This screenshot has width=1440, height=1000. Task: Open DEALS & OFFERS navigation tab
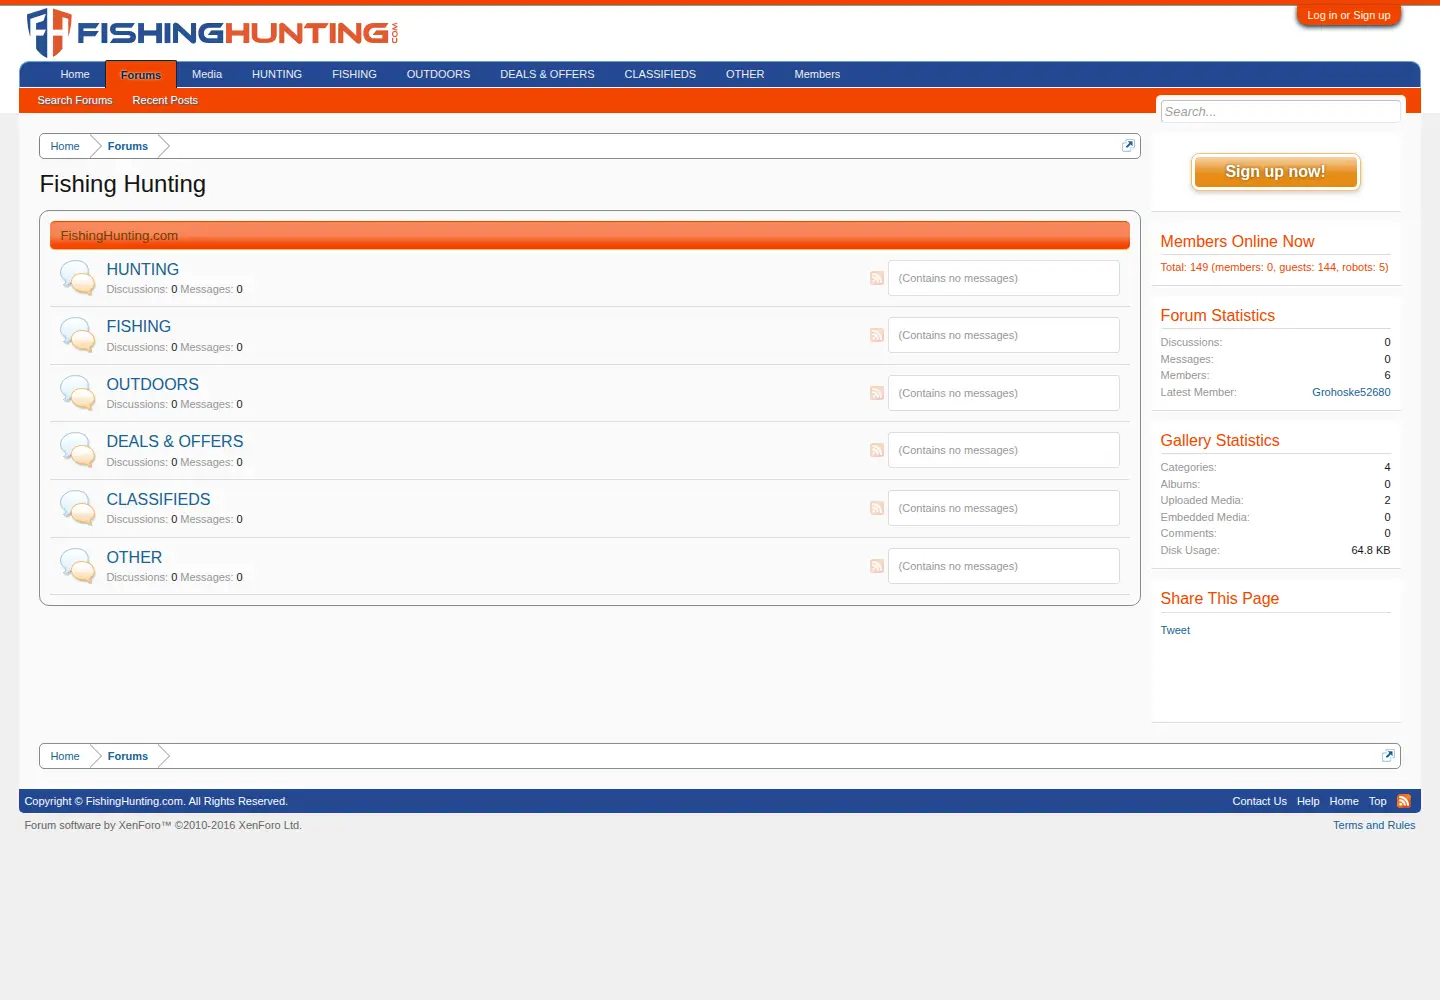(547, 74)
